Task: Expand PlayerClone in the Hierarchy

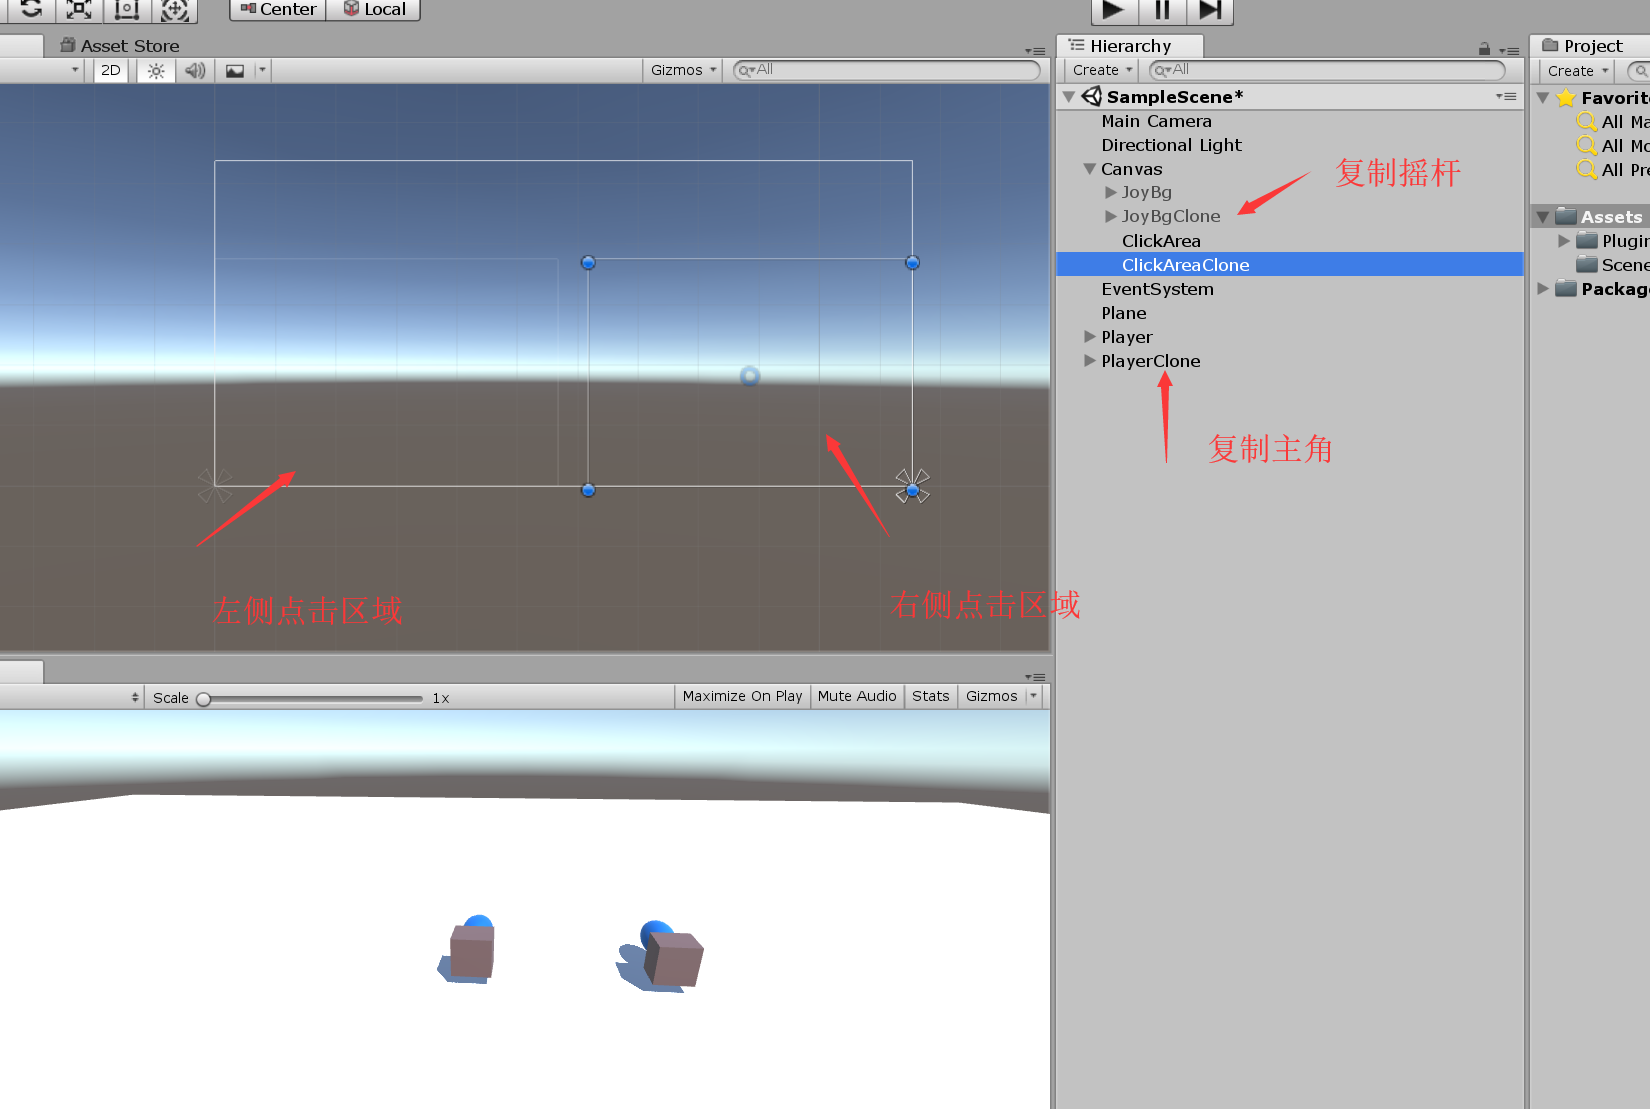Action: click(1088, 361)
